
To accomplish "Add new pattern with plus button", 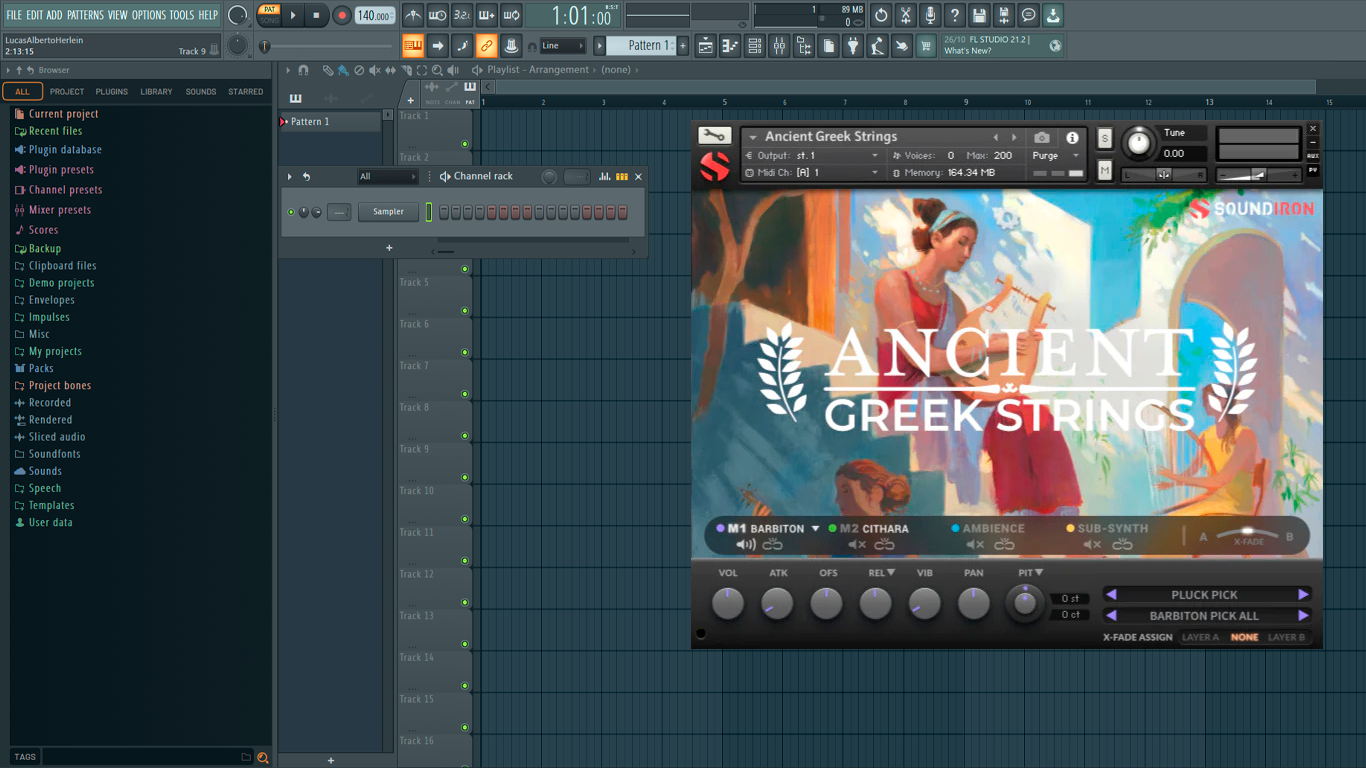I will tap(683, 46).
